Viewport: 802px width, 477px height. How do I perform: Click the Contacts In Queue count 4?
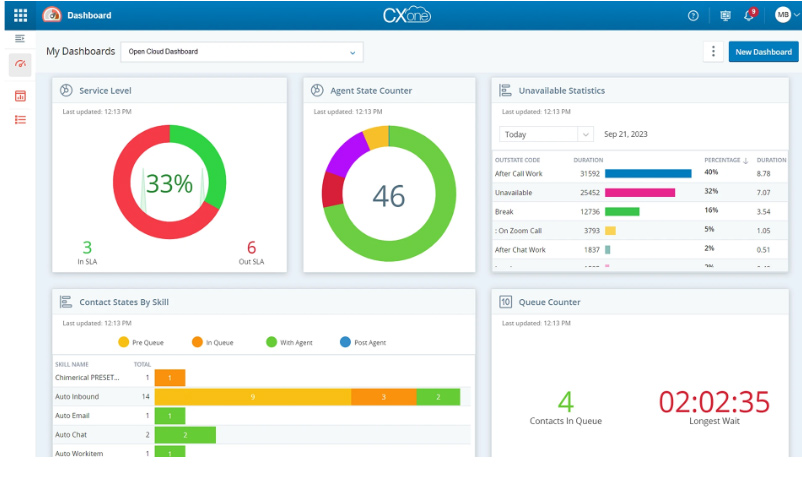565,402
